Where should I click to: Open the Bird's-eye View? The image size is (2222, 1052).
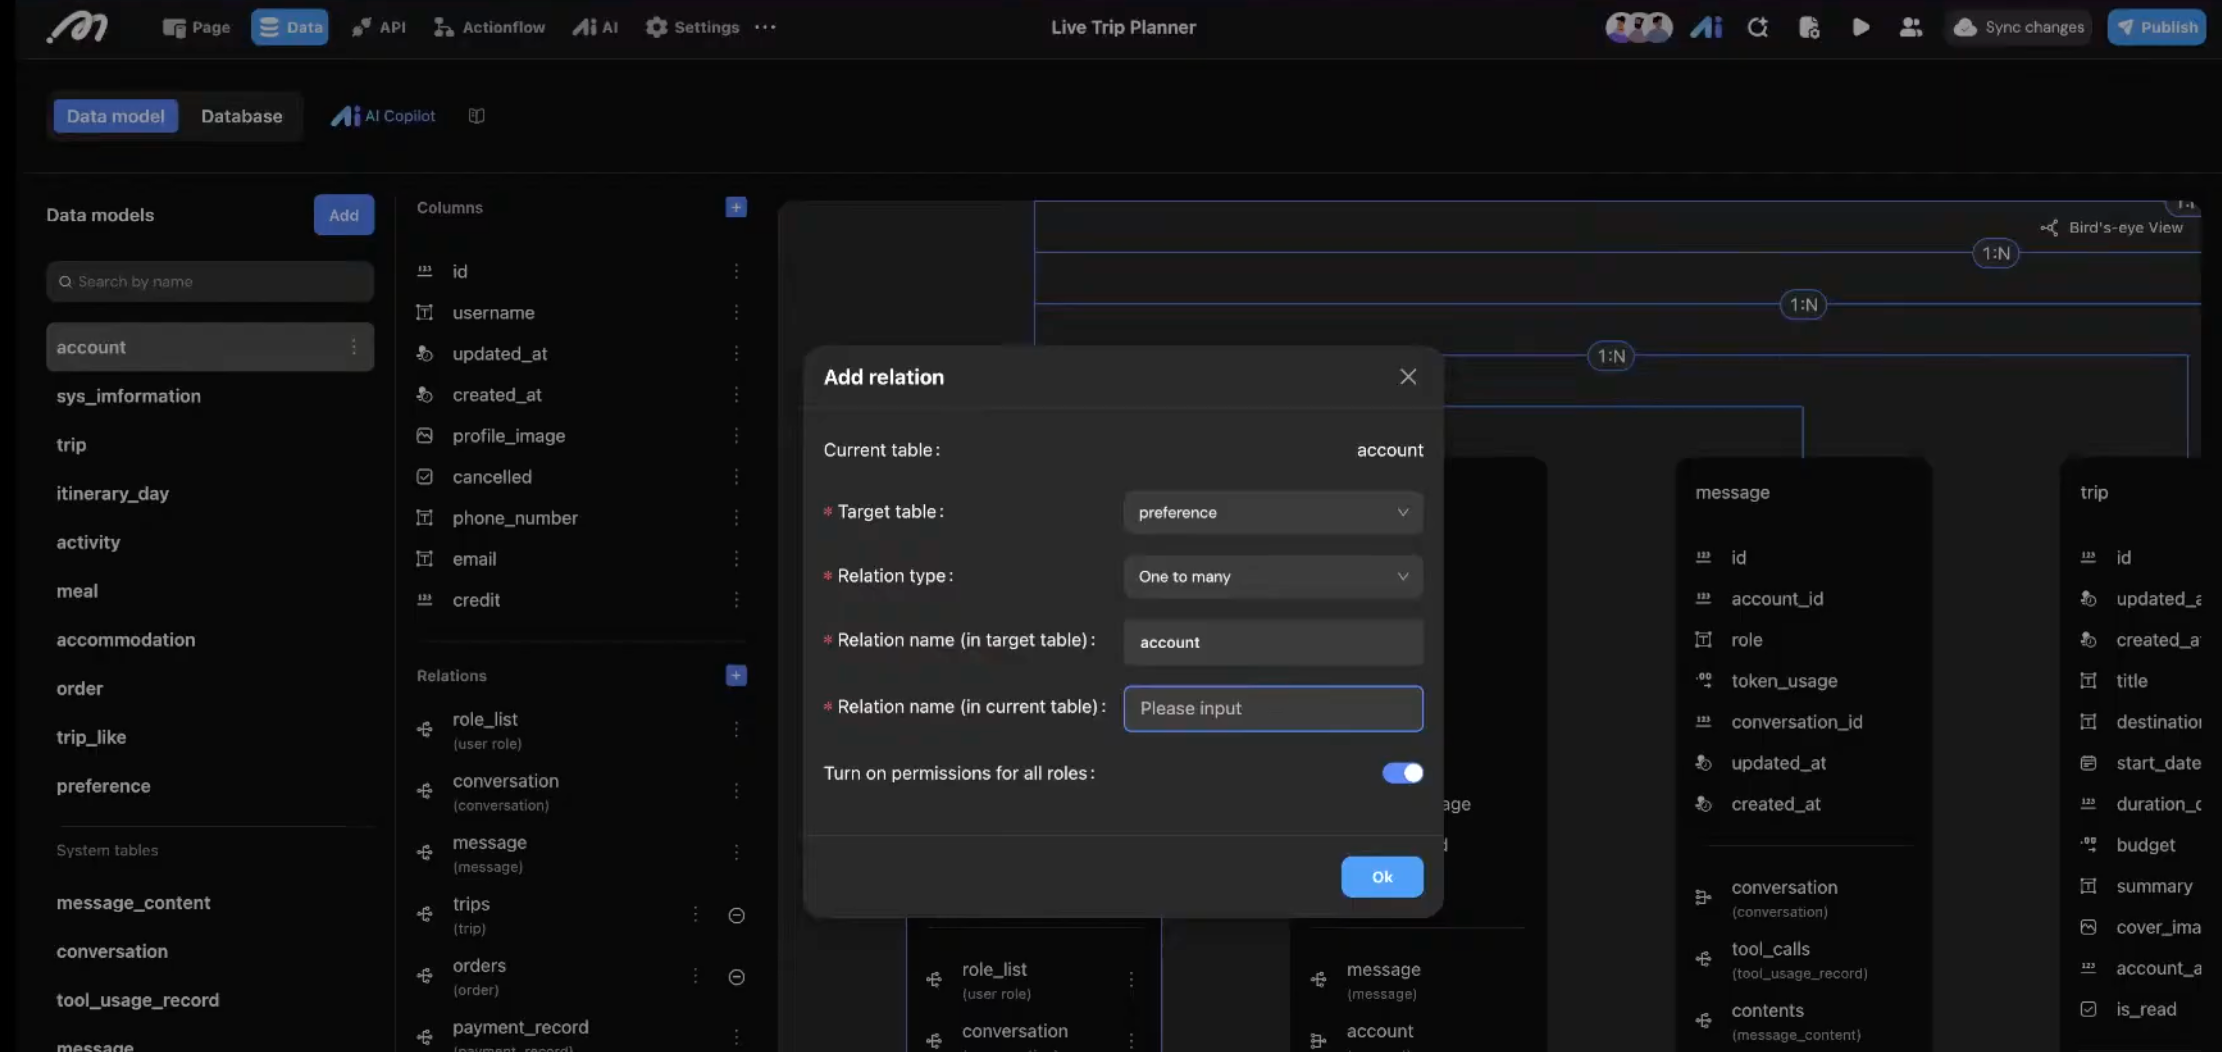pyautogui.click(x=2112, y=228)
